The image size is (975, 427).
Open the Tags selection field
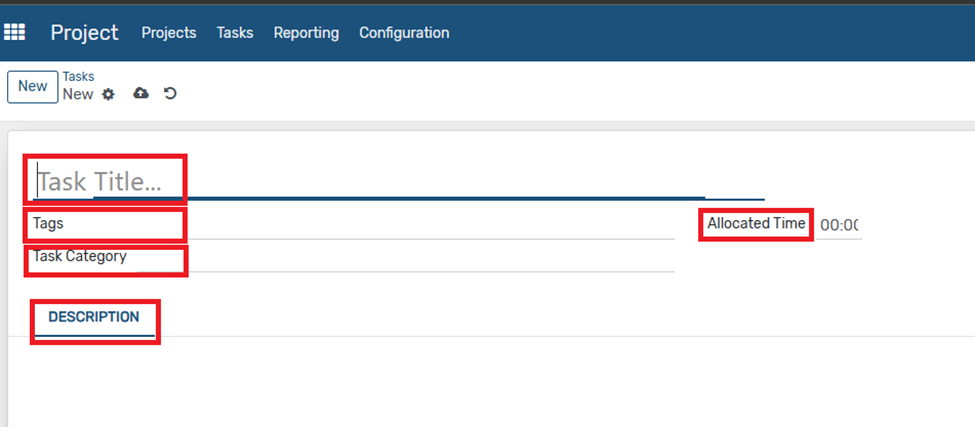[429, 224]
